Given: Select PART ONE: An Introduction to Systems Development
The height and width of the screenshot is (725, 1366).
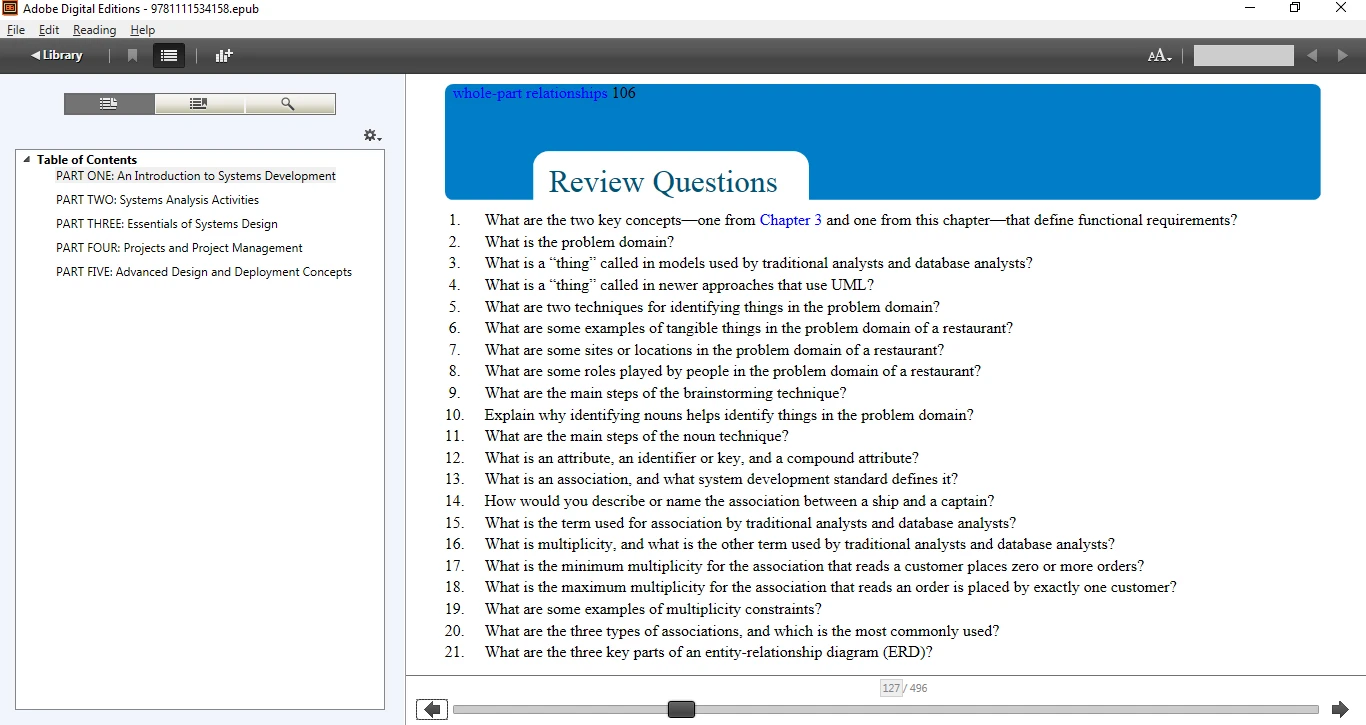Looking at the screenshot, I should click(x=196, y=176).
